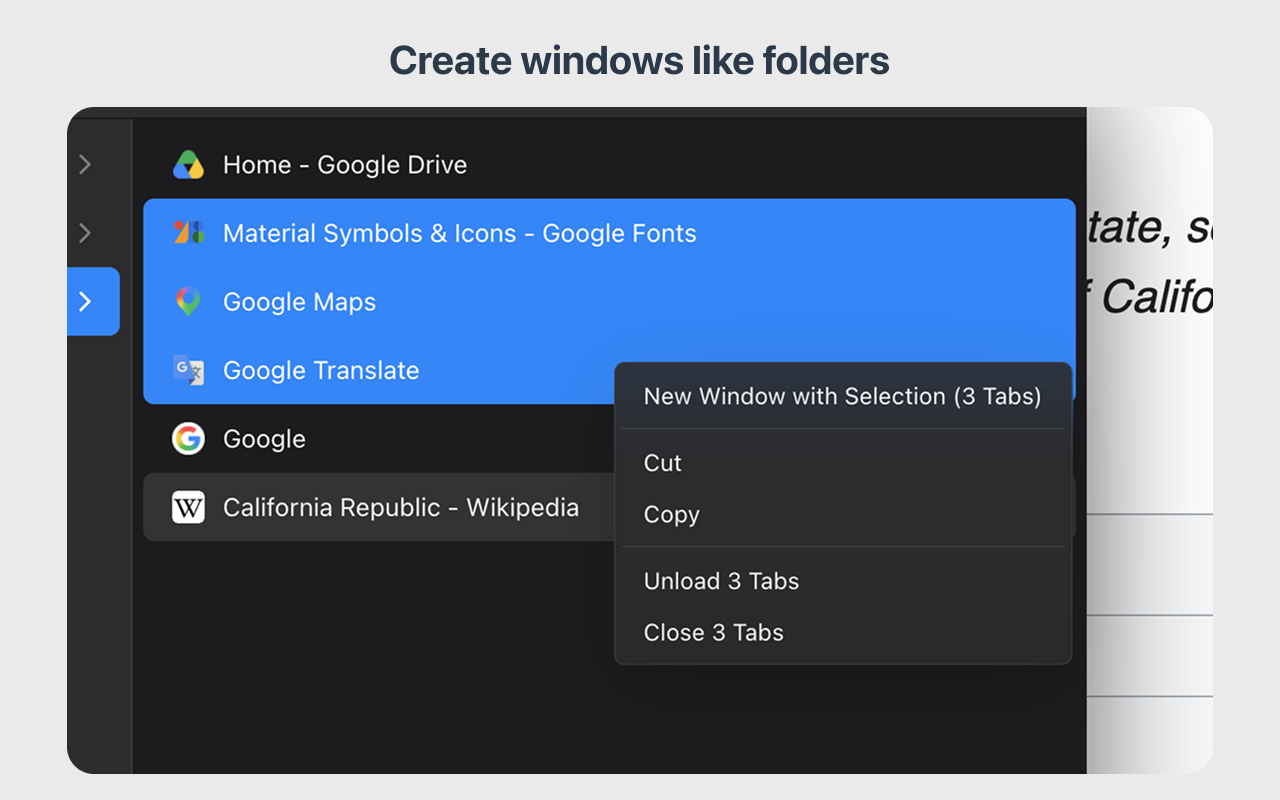Screen dimensions: 1280x800
Task: Click the Google Maps pin icon
Action: tap(188, 301)
